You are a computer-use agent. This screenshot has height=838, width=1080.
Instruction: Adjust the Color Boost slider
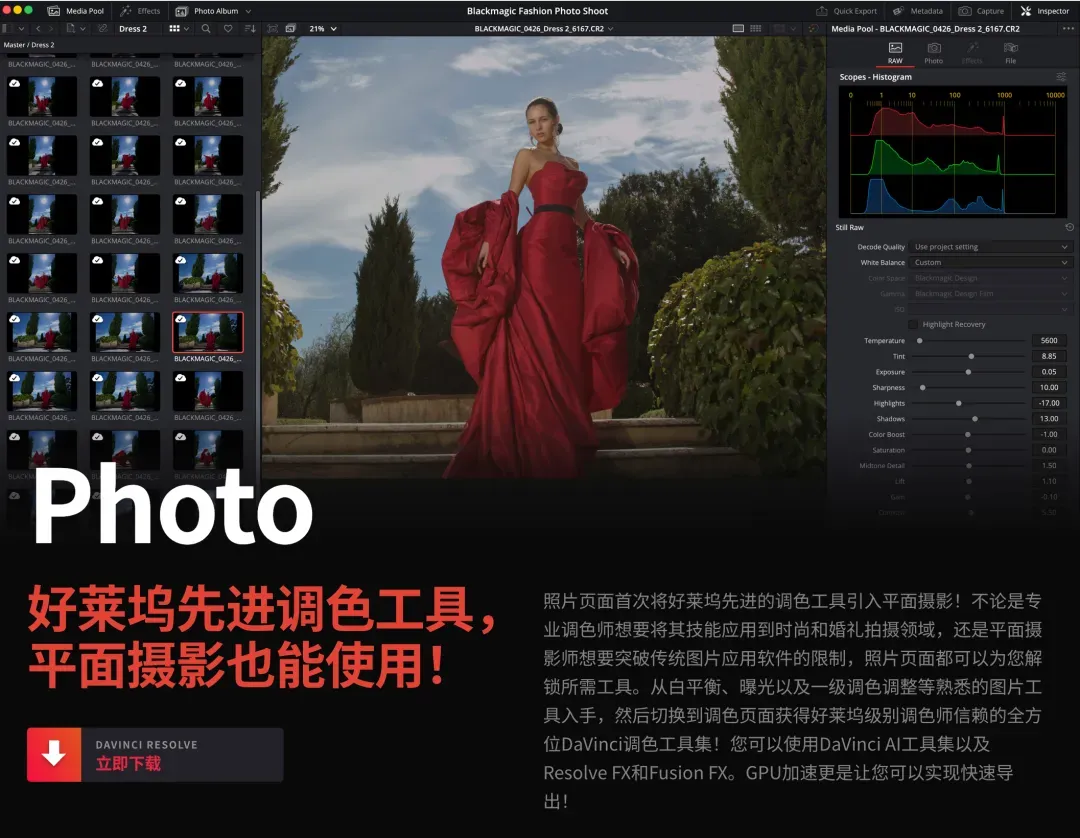point(968,434)
